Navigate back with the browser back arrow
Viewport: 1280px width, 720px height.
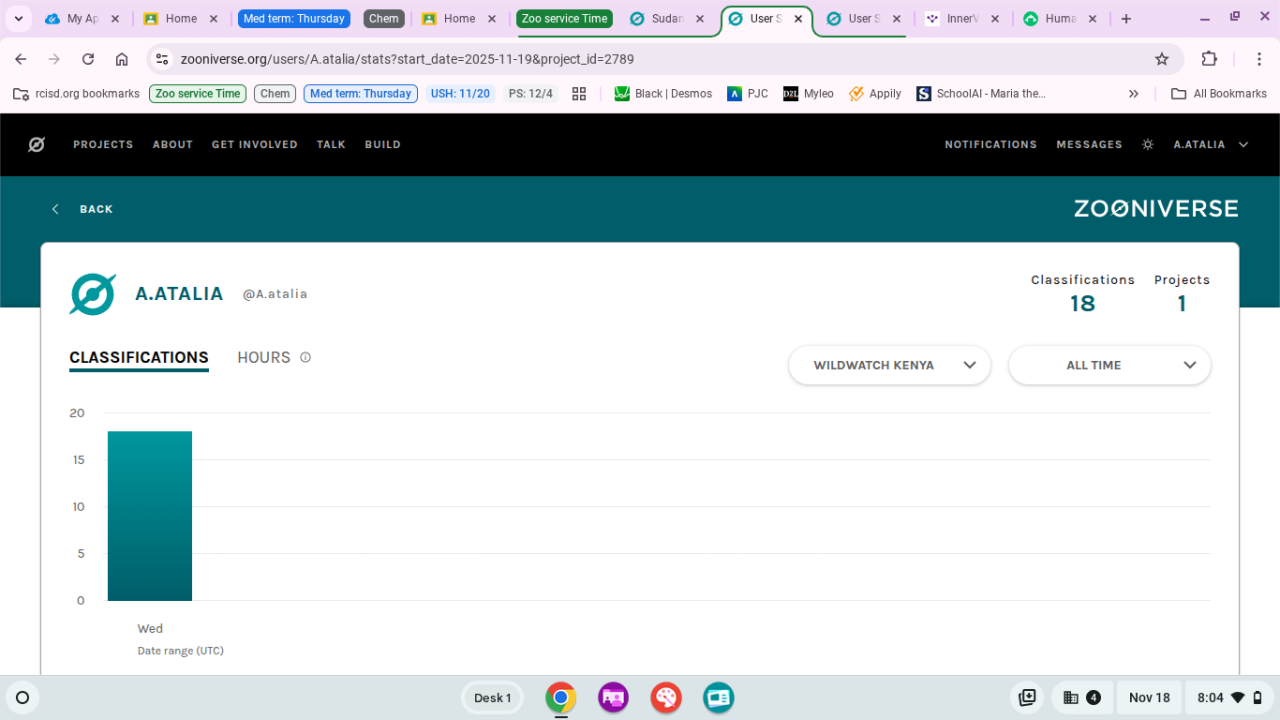[x=21, y=59]
